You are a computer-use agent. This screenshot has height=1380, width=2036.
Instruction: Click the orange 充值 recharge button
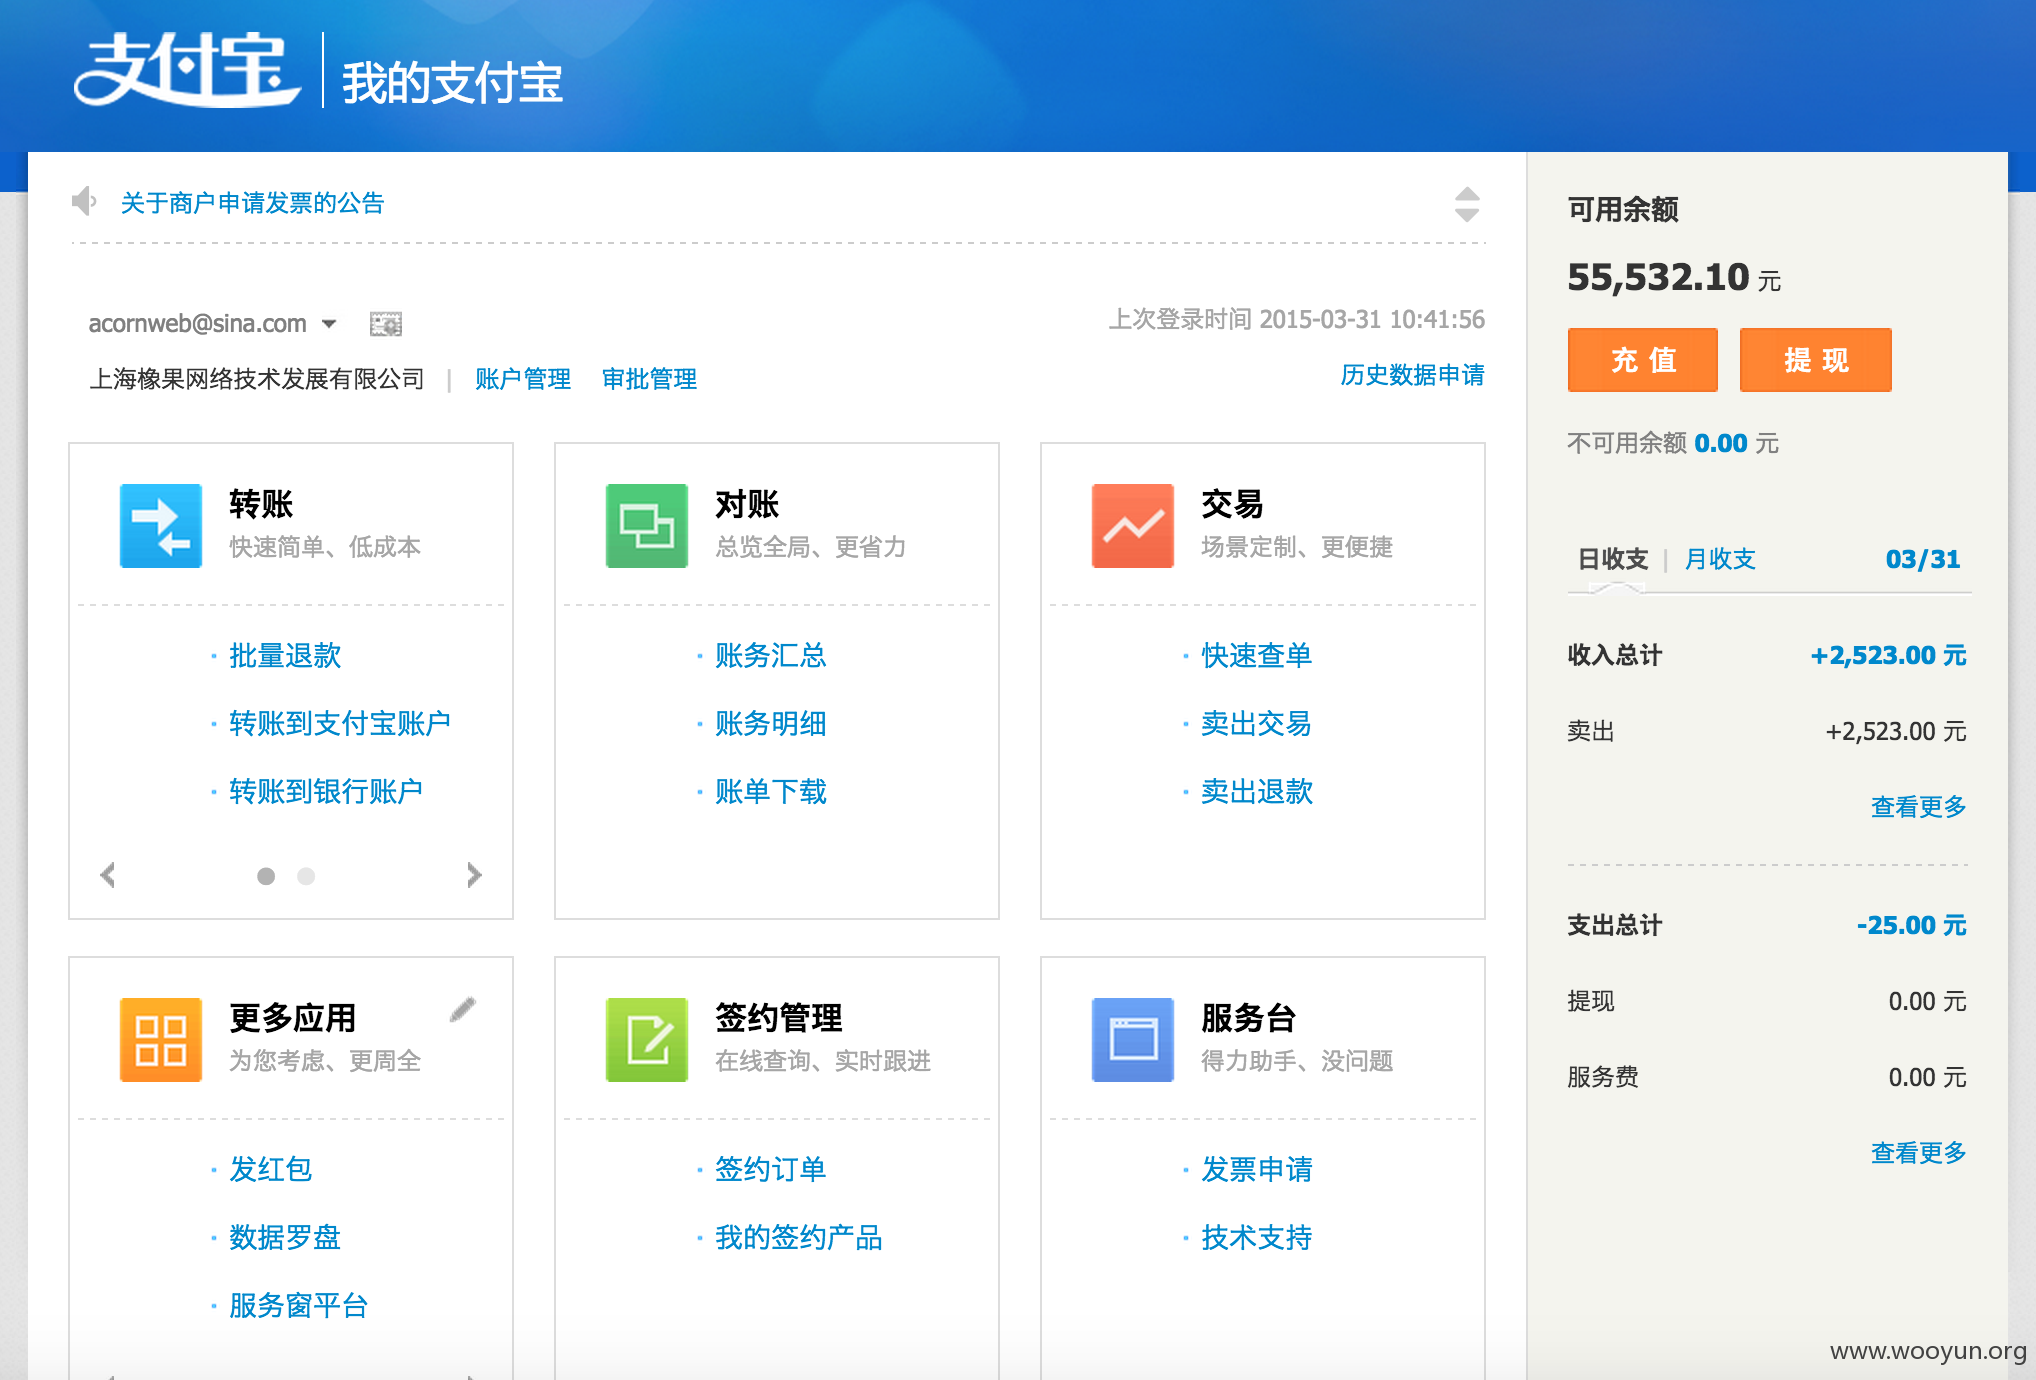pyautogui.click(x=1643, y=360)
